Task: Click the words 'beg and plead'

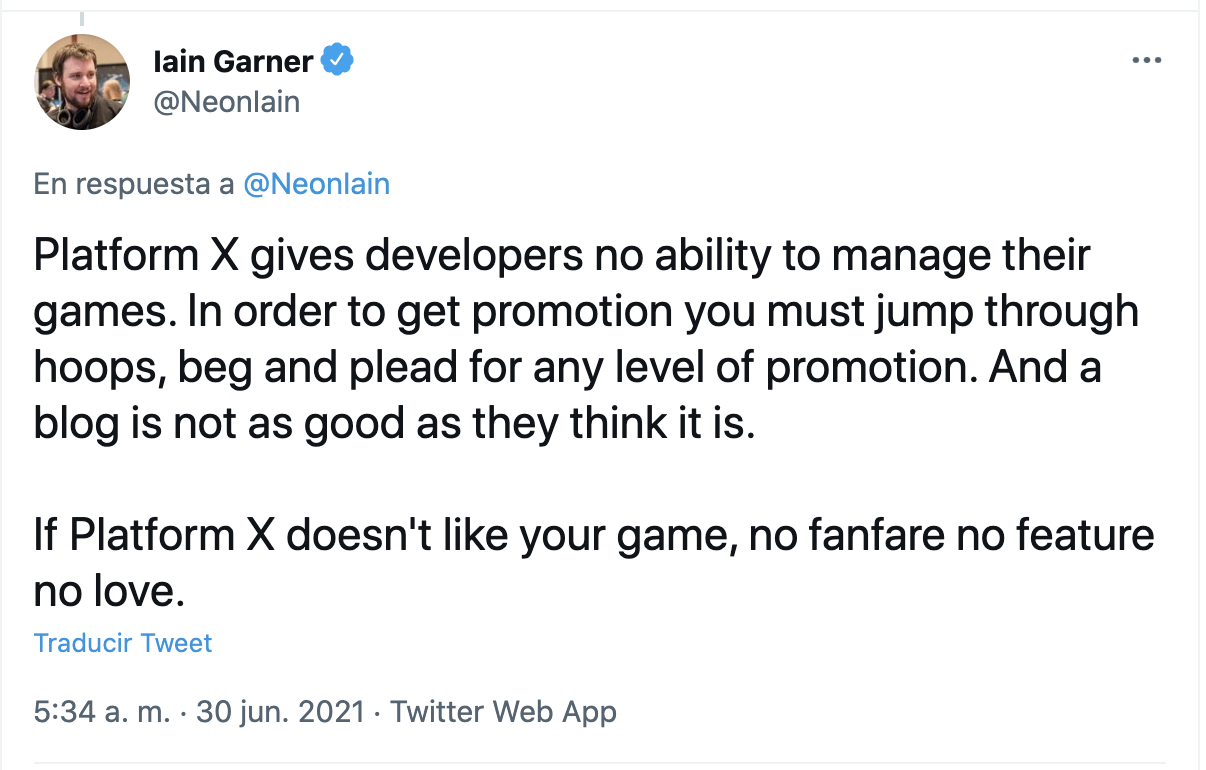Action: tap(304, 368)
